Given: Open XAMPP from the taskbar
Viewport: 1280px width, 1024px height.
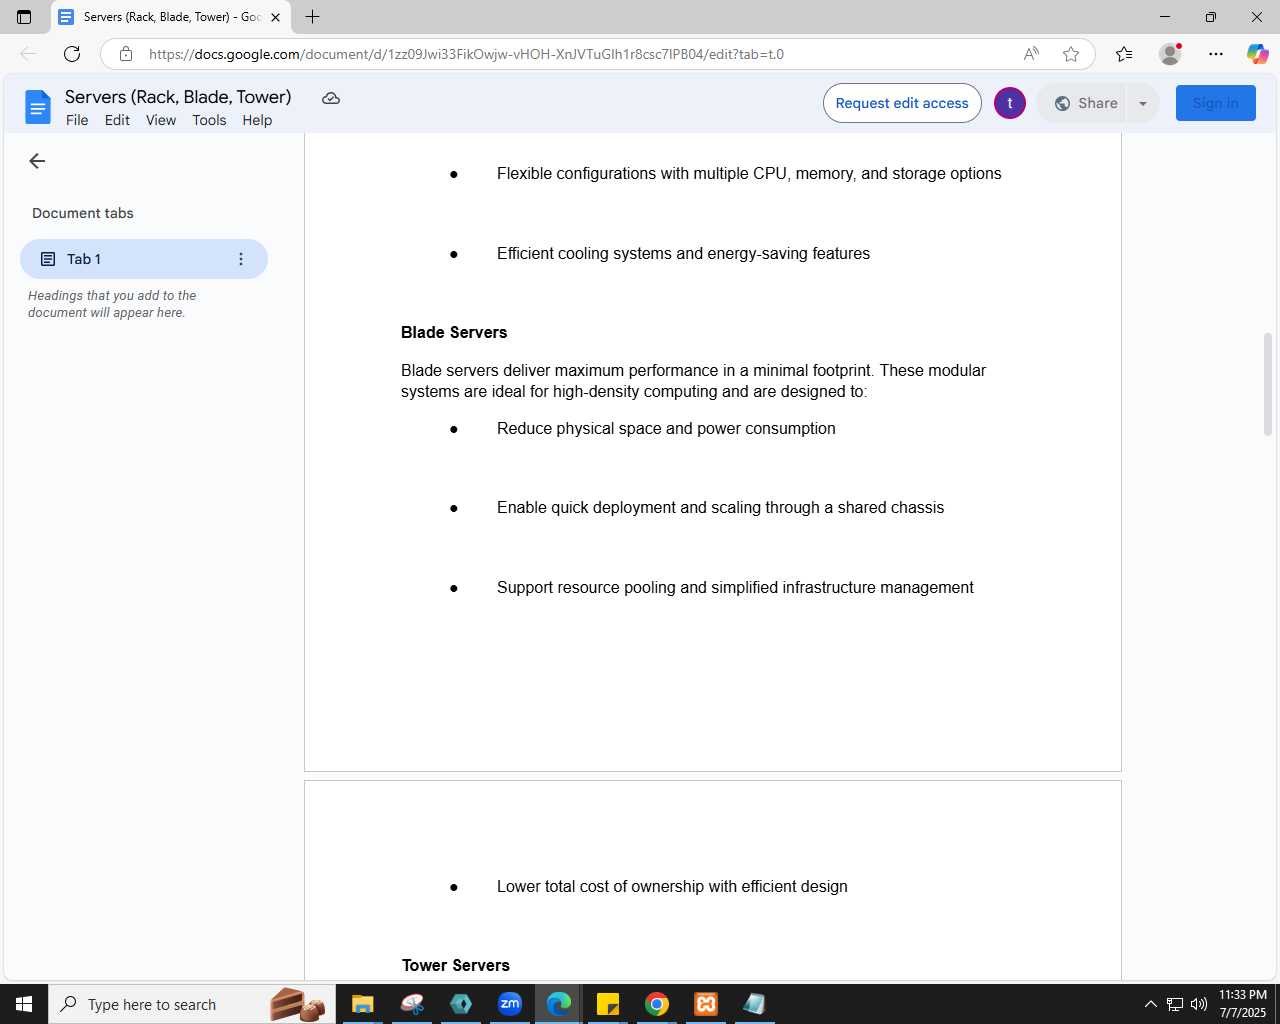Looking at the screenshot, I should pyautogui.click(x=706, y=1004).
